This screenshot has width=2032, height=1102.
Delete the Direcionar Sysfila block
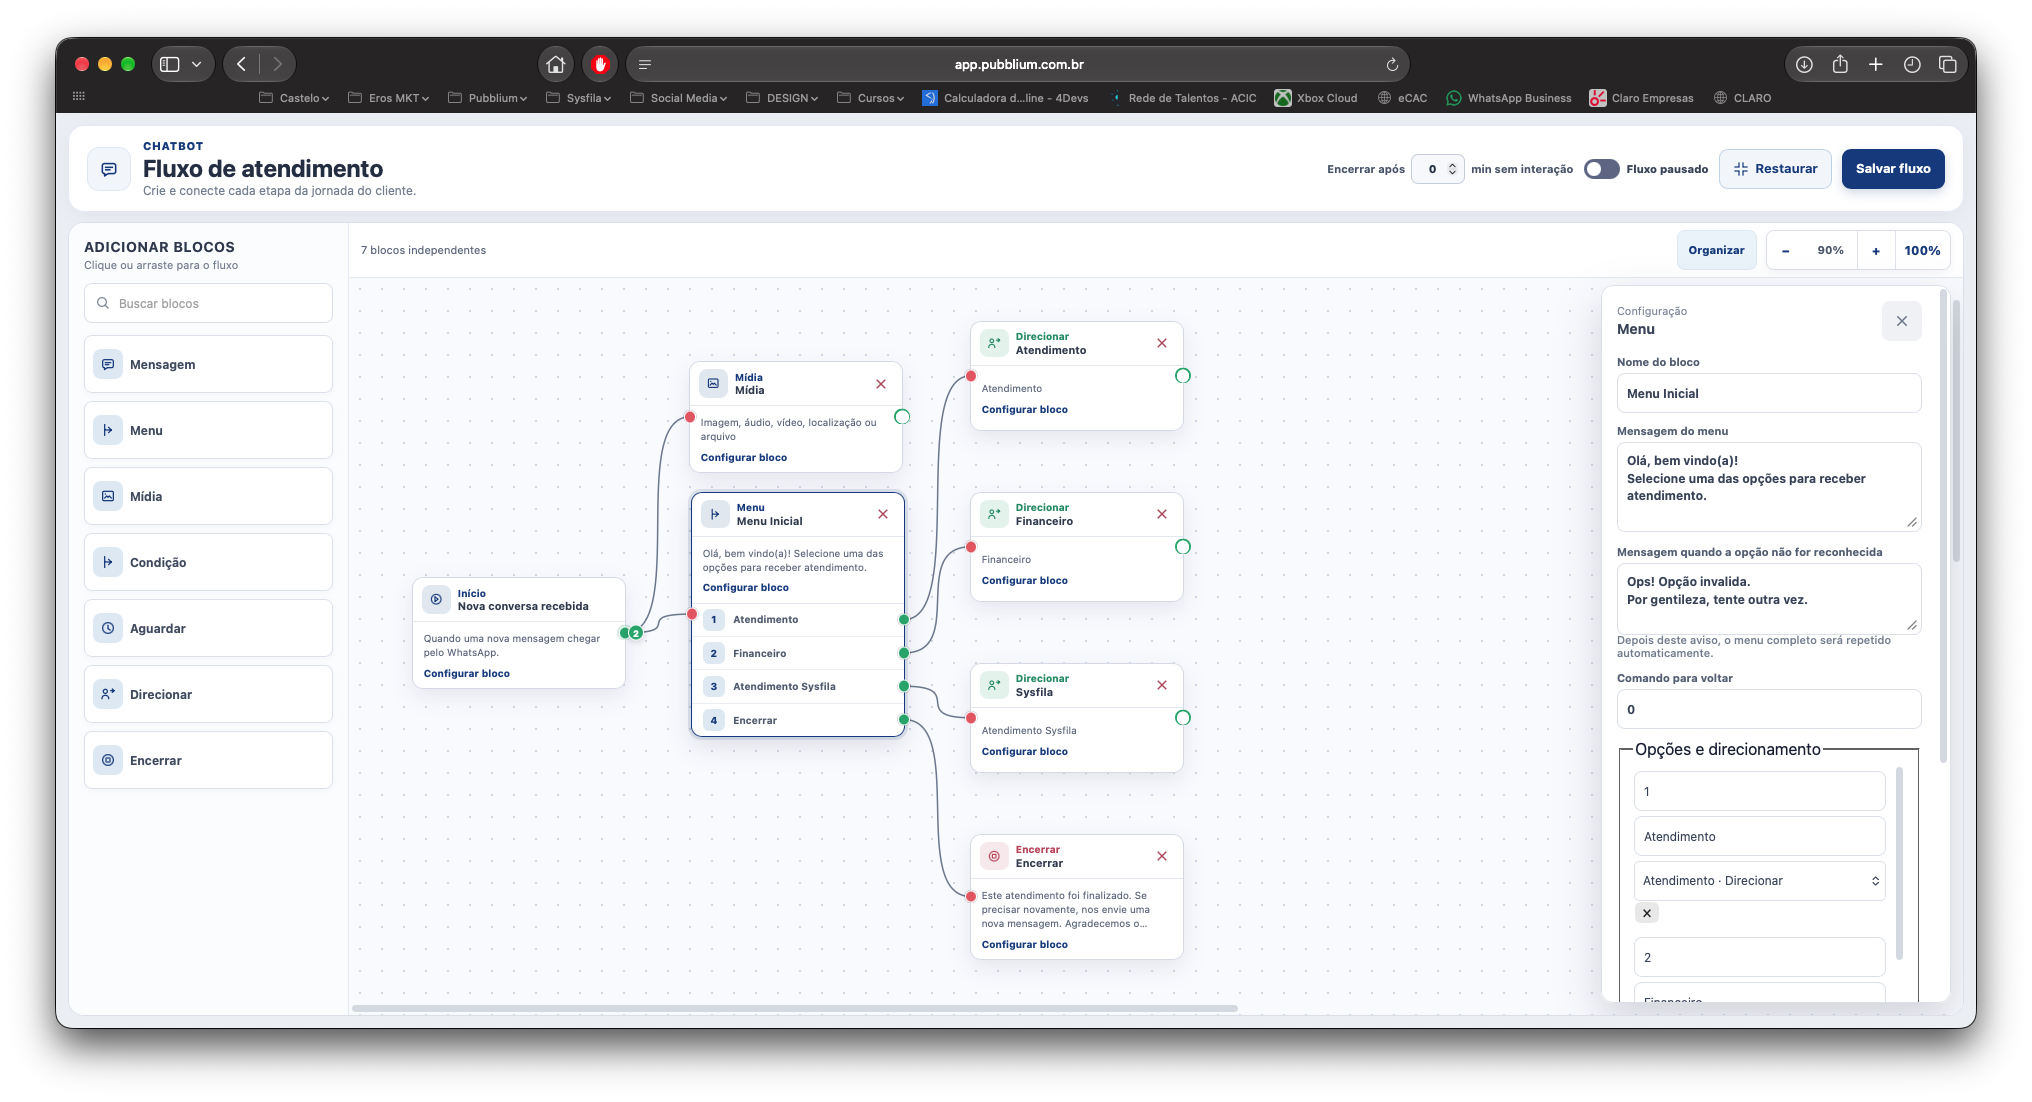[x=1162, y=685]
